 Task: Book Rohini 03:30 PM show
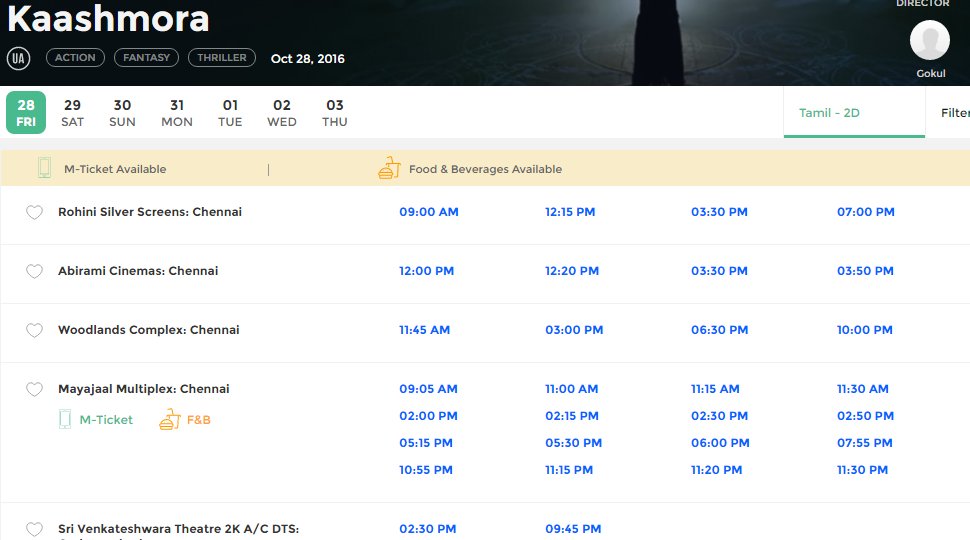point(719,212)
